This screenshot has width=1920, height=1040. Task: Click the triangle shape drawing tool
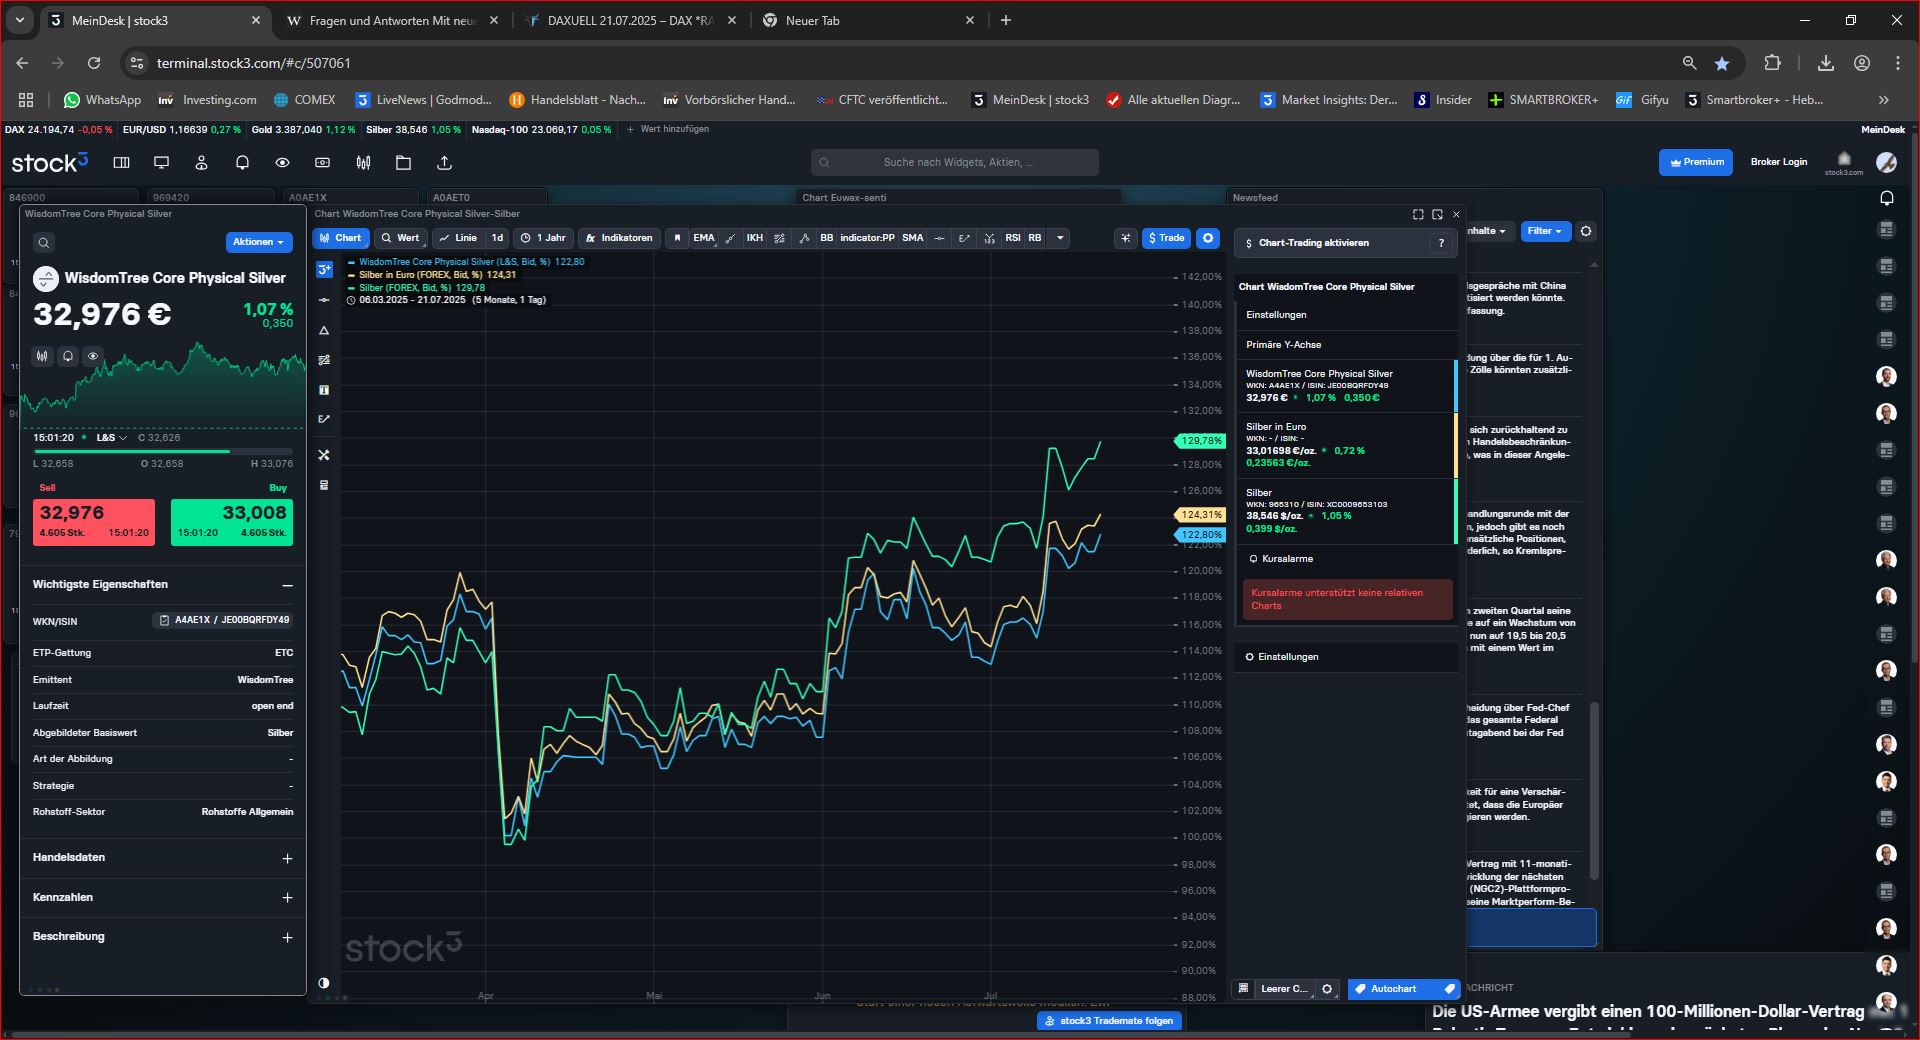point(324,330)
